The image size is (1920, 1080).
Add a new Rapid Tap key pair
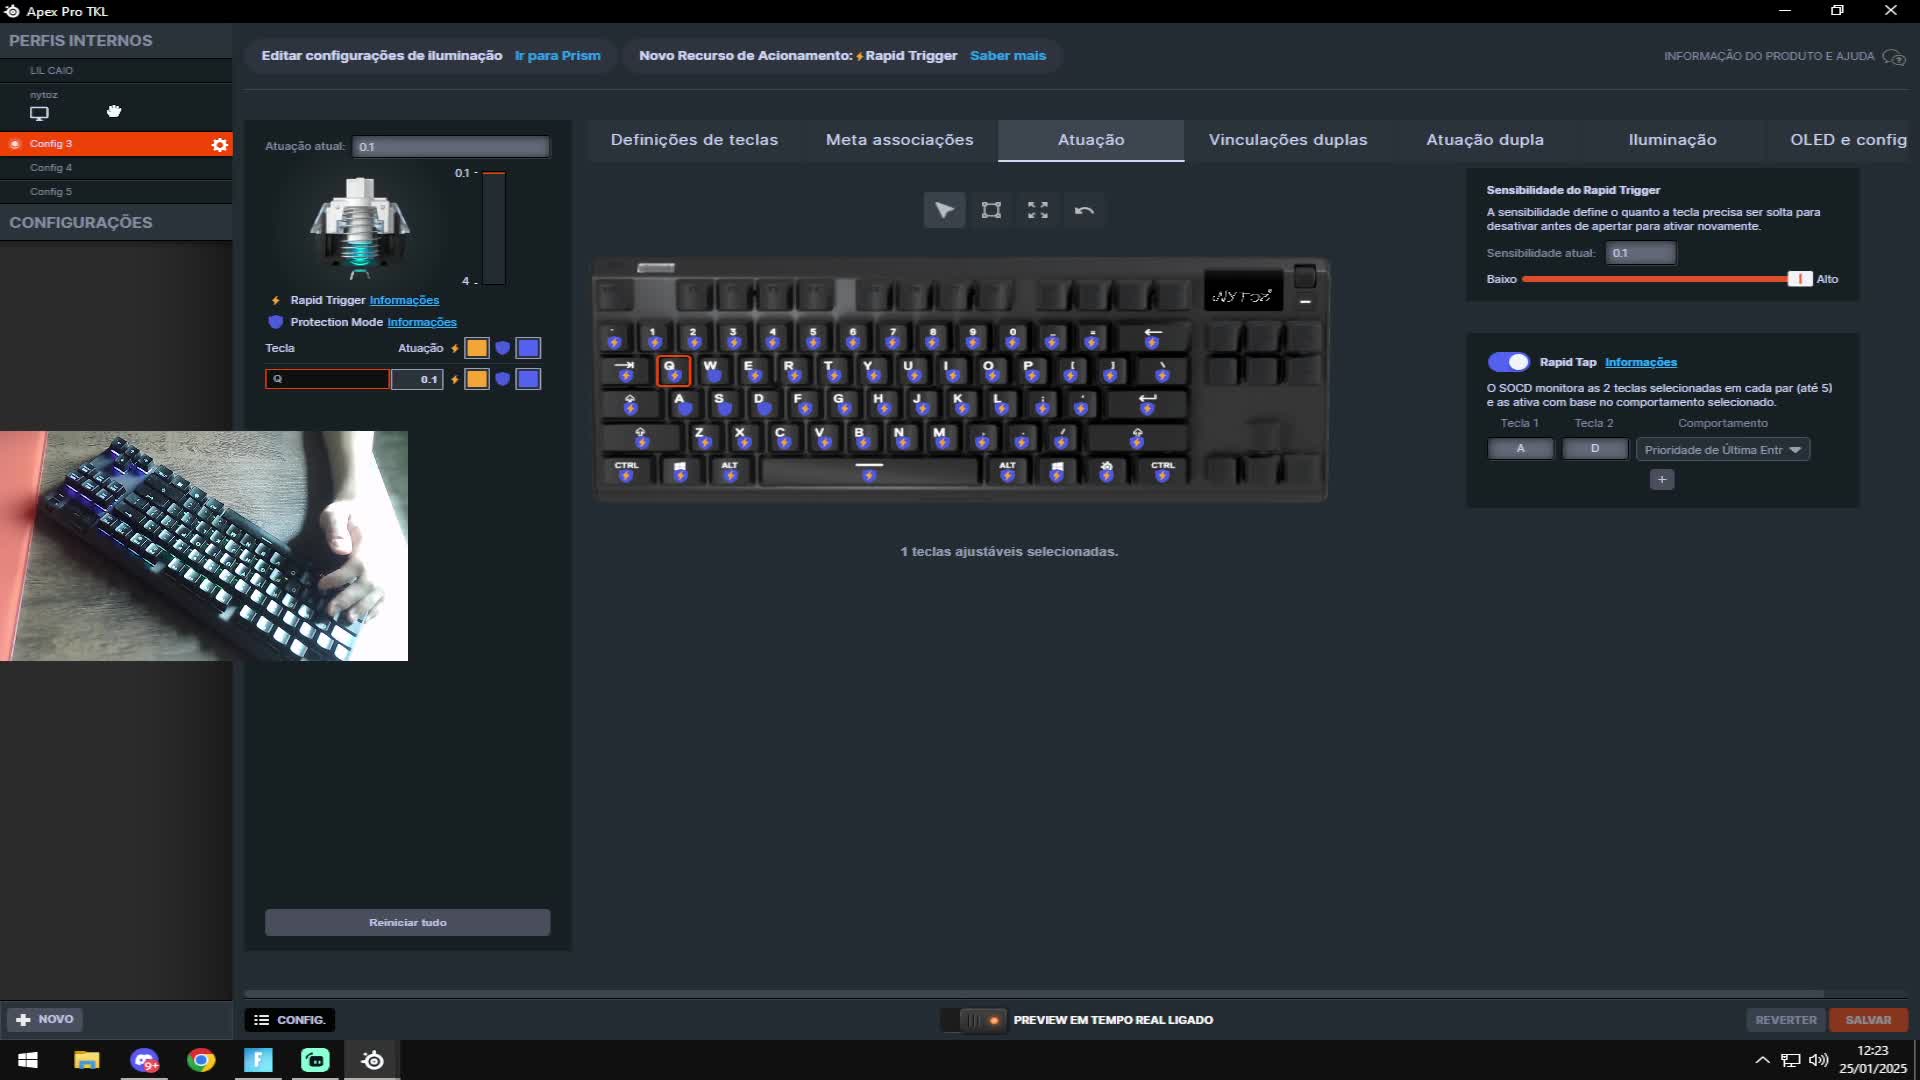click(1662, 480)
